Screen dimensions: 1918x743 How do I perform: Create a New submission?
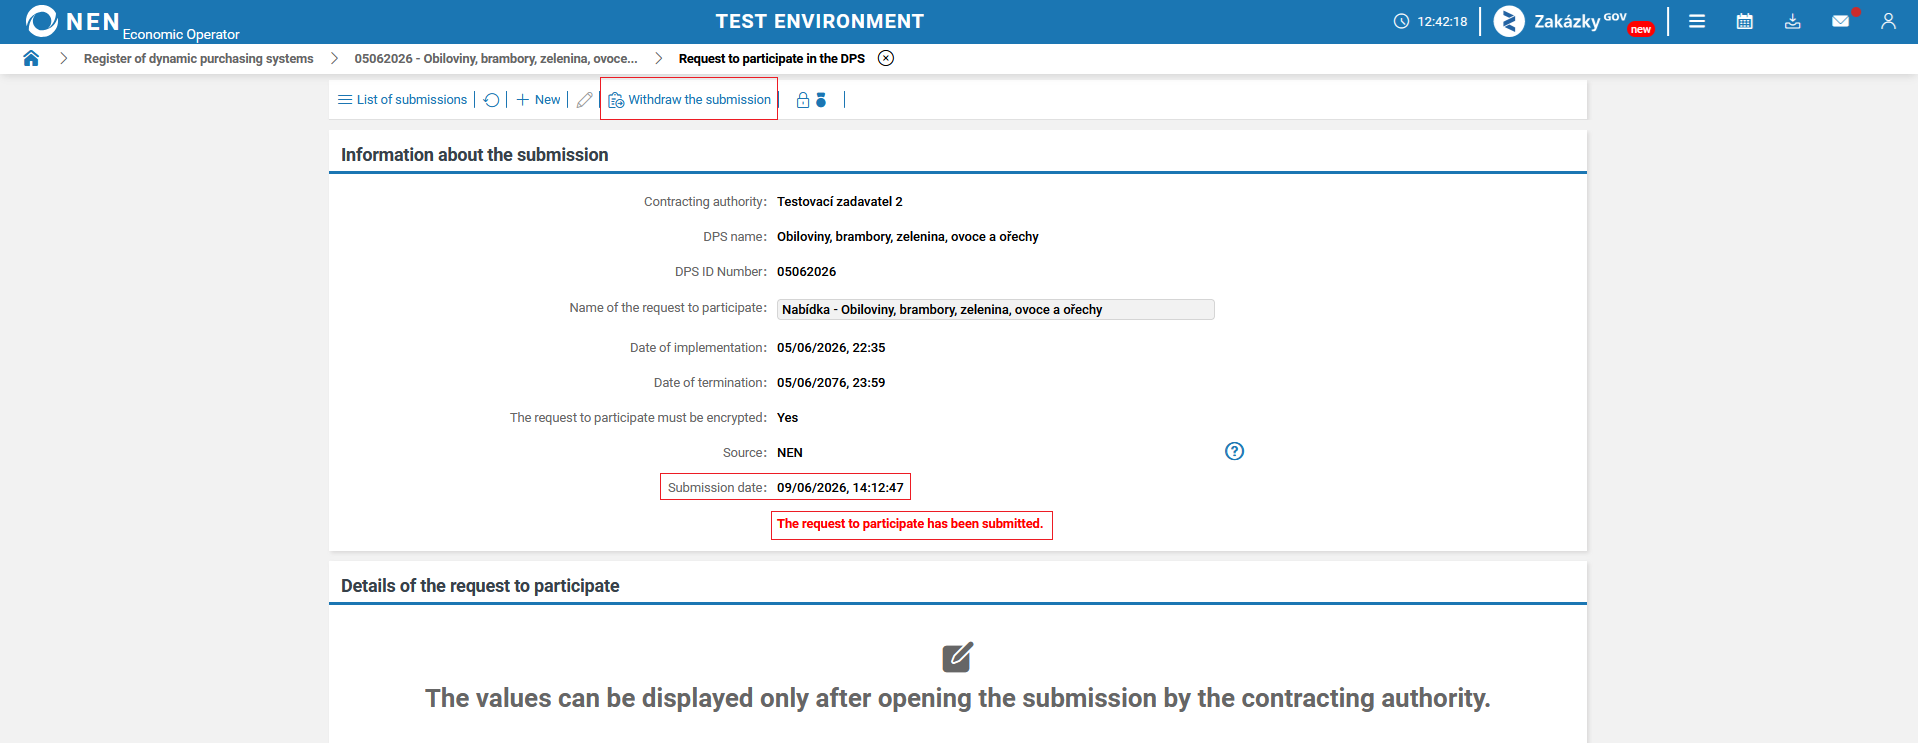538,100
